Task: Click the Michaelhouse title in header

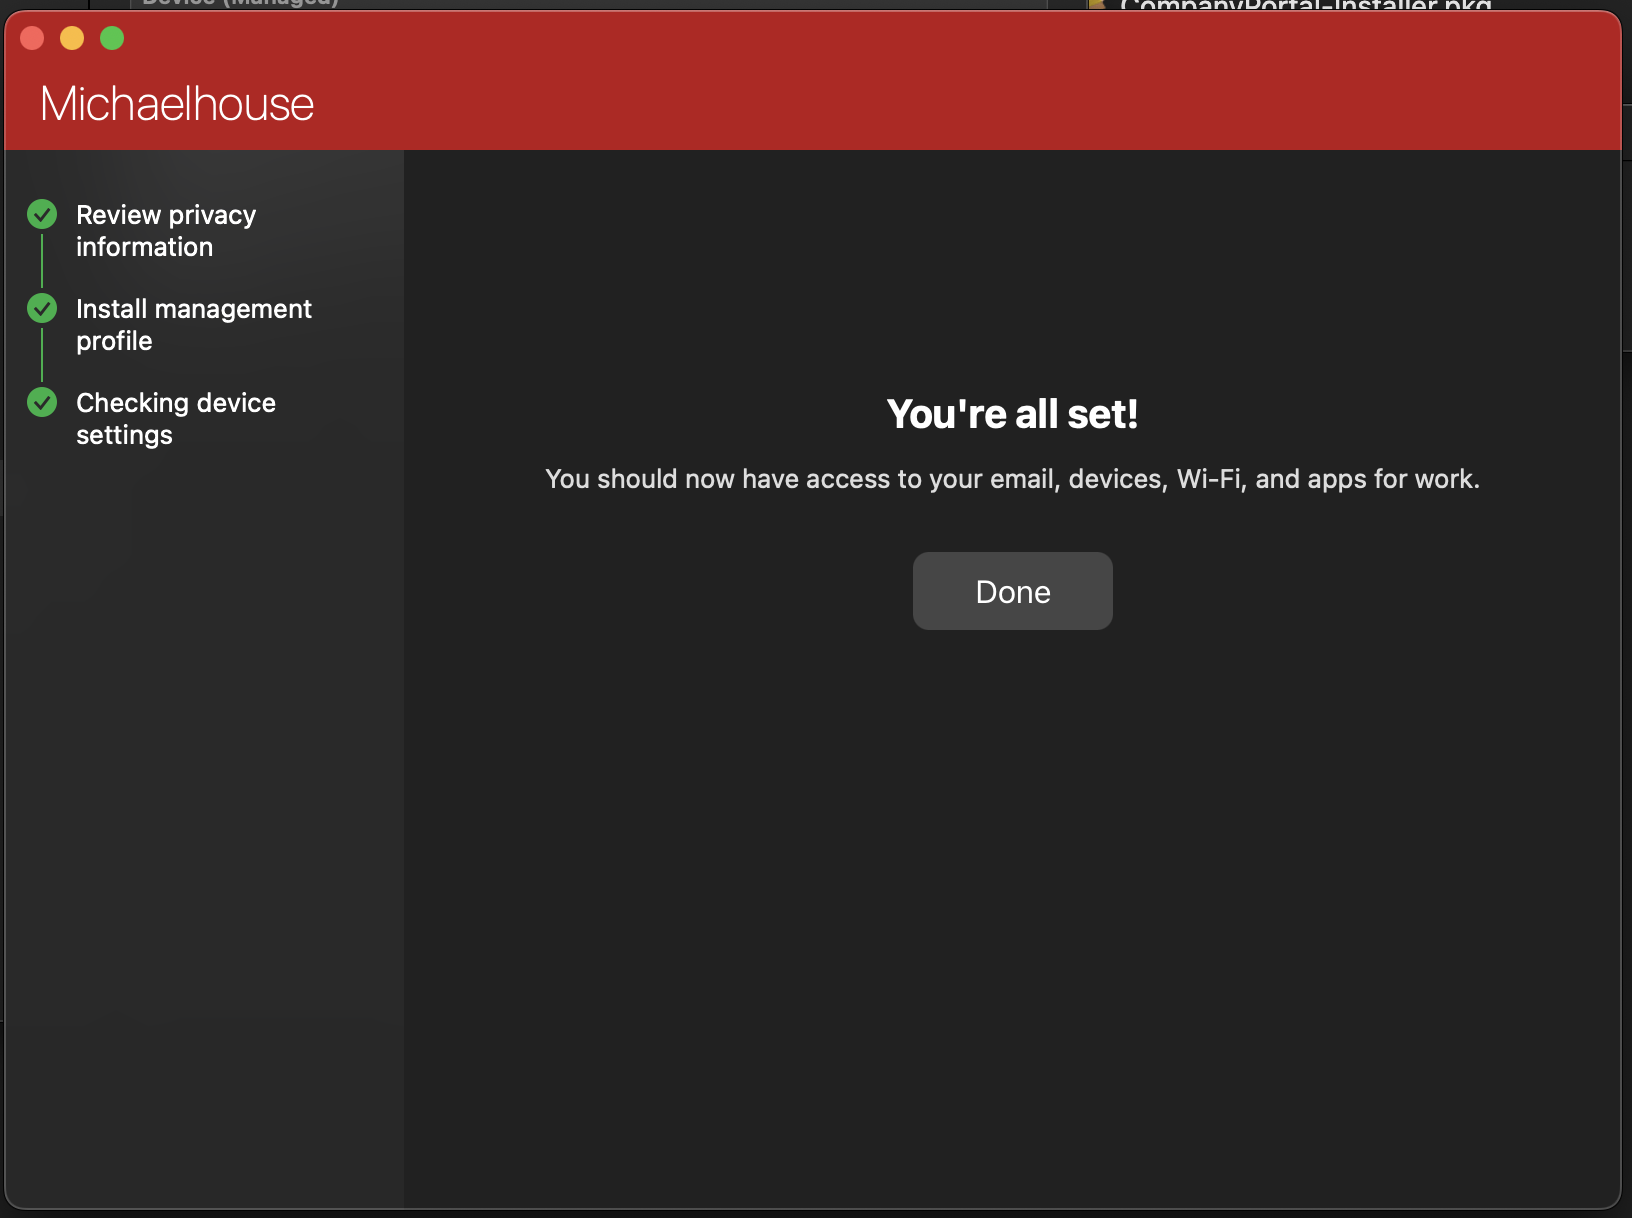Action: pos(177,104)
